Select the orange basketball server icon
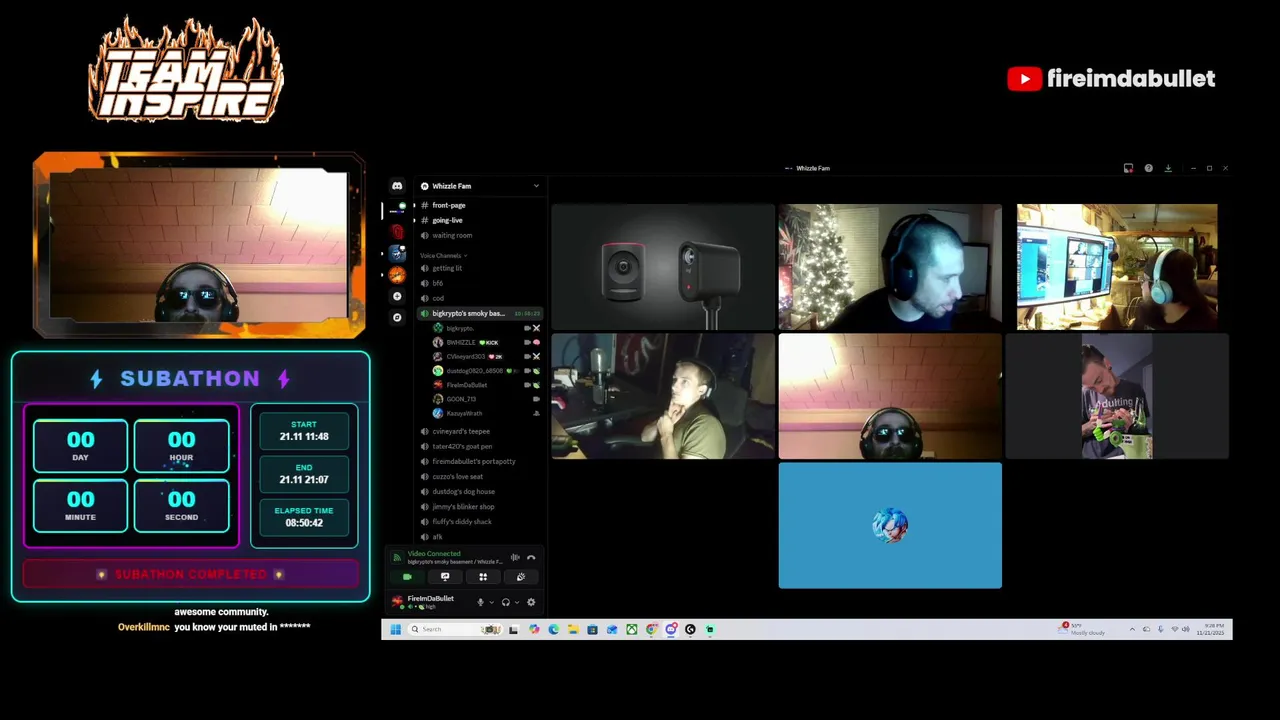Viewport: 1280px width, 720px height. [x=397, y=274]
